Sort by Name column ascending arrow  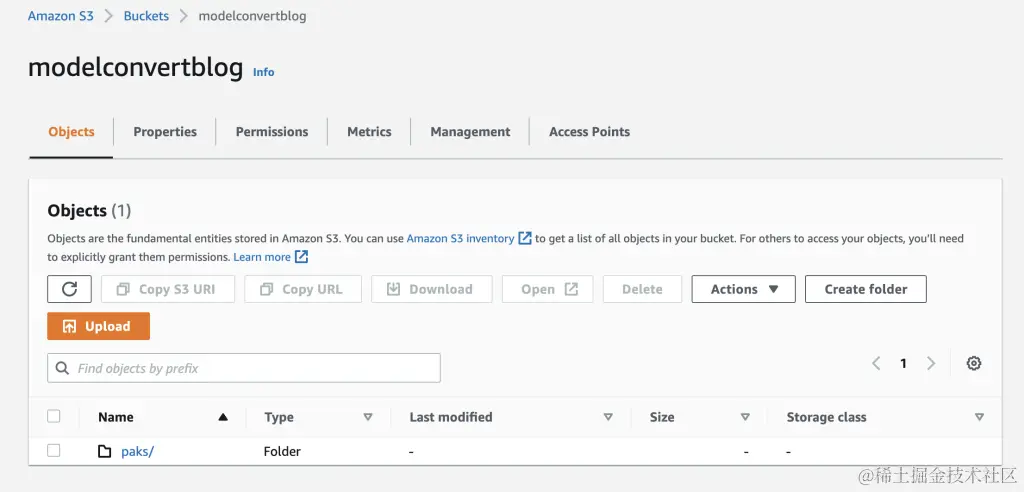(x=223, y=417)
